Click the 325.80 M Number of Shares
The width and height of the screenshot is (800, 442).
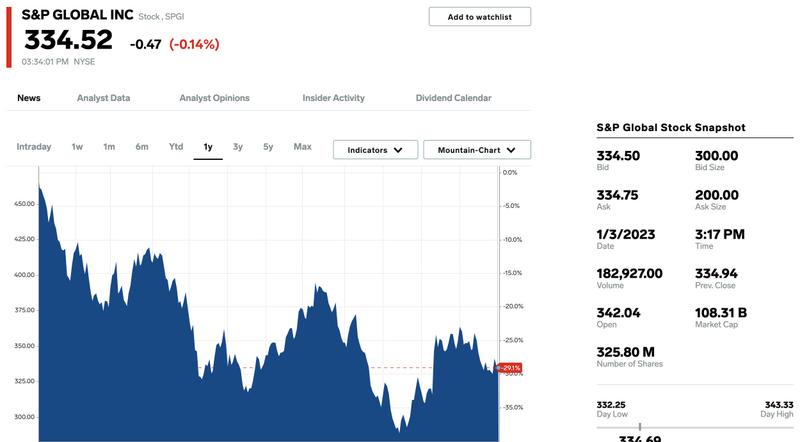626,352
